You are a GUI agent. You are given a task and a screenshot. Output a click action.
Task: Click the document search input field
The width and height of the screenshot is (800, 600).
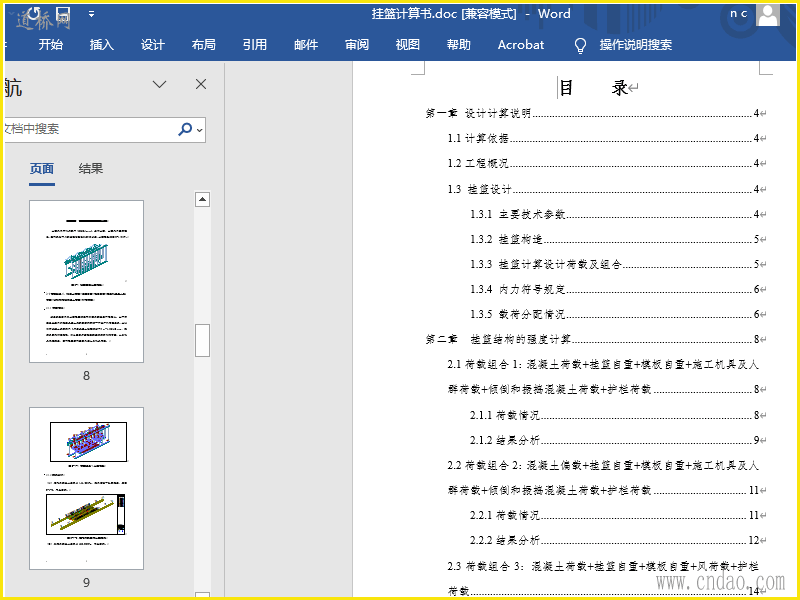89,129
